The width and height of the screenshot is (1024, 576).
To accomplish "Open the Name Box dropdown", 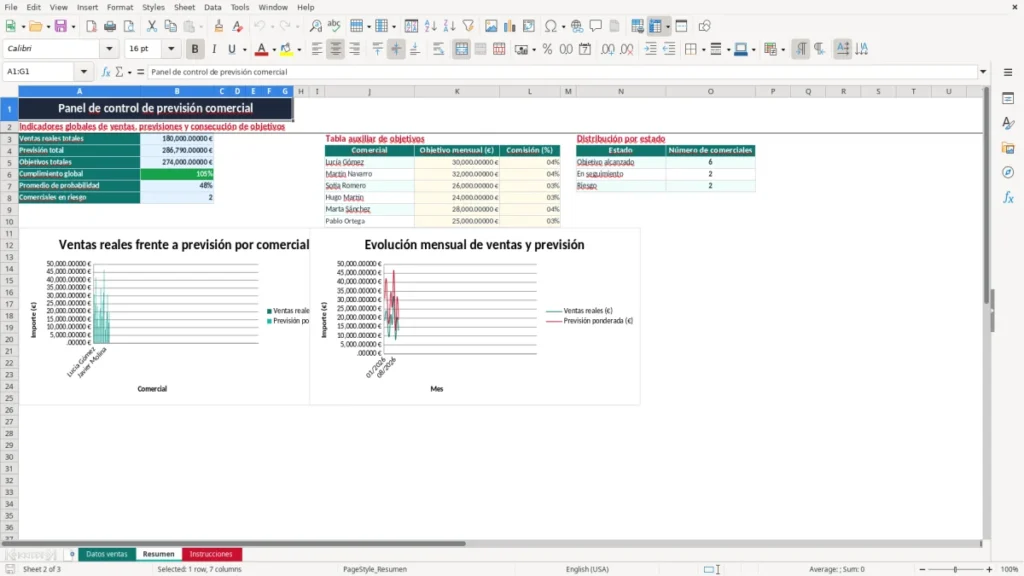I will pyautogui.click(x=84, y=72).
